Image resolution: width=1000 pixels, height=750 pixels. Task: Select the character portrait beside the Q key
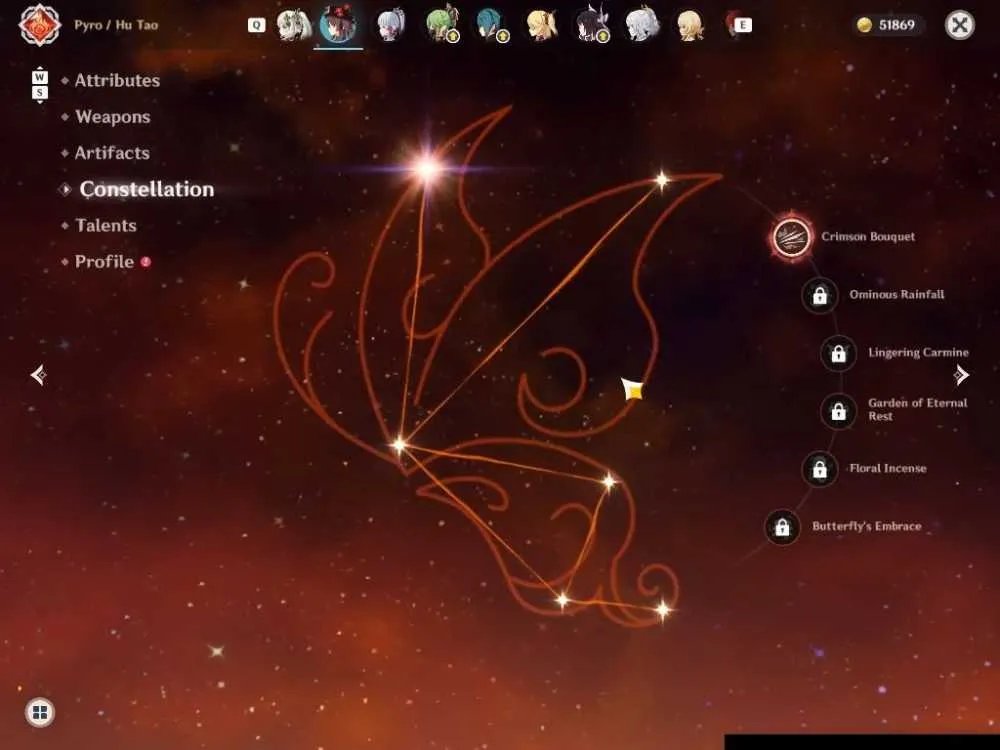(x=293, y=25)
